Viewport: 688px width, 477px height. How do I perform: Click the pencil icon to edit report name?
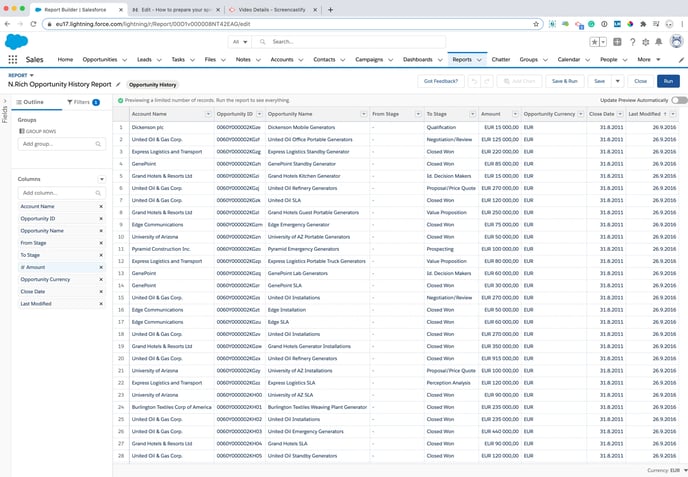coord(118,84)
